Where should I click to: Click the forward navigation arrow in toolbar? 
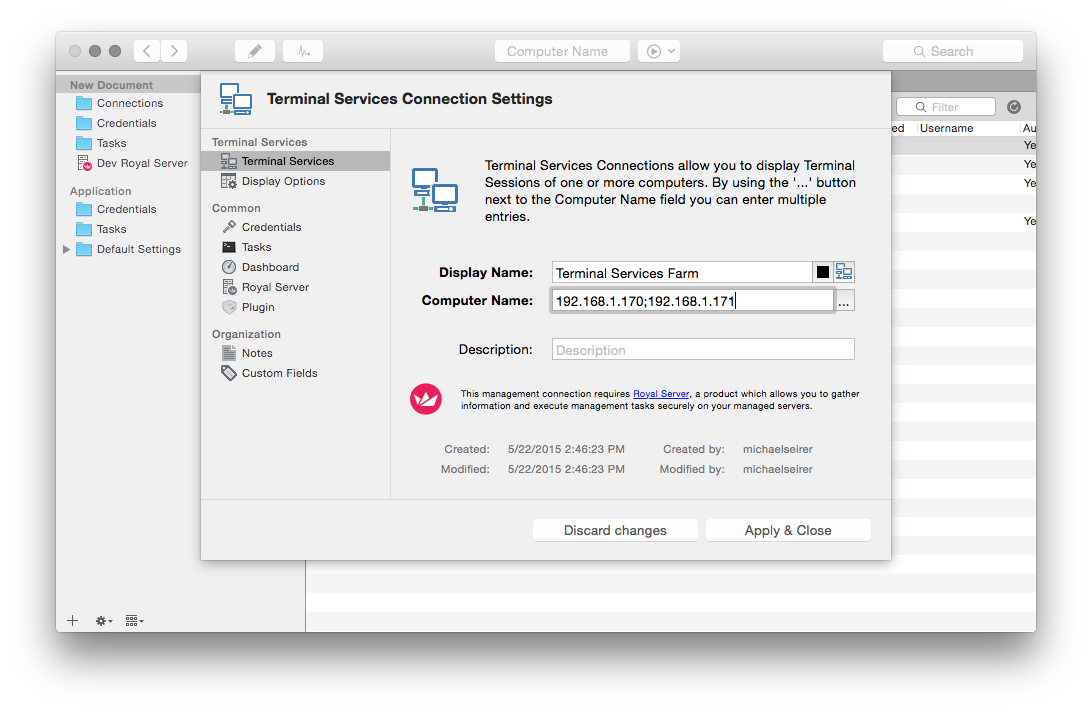[x=174, y=51]
